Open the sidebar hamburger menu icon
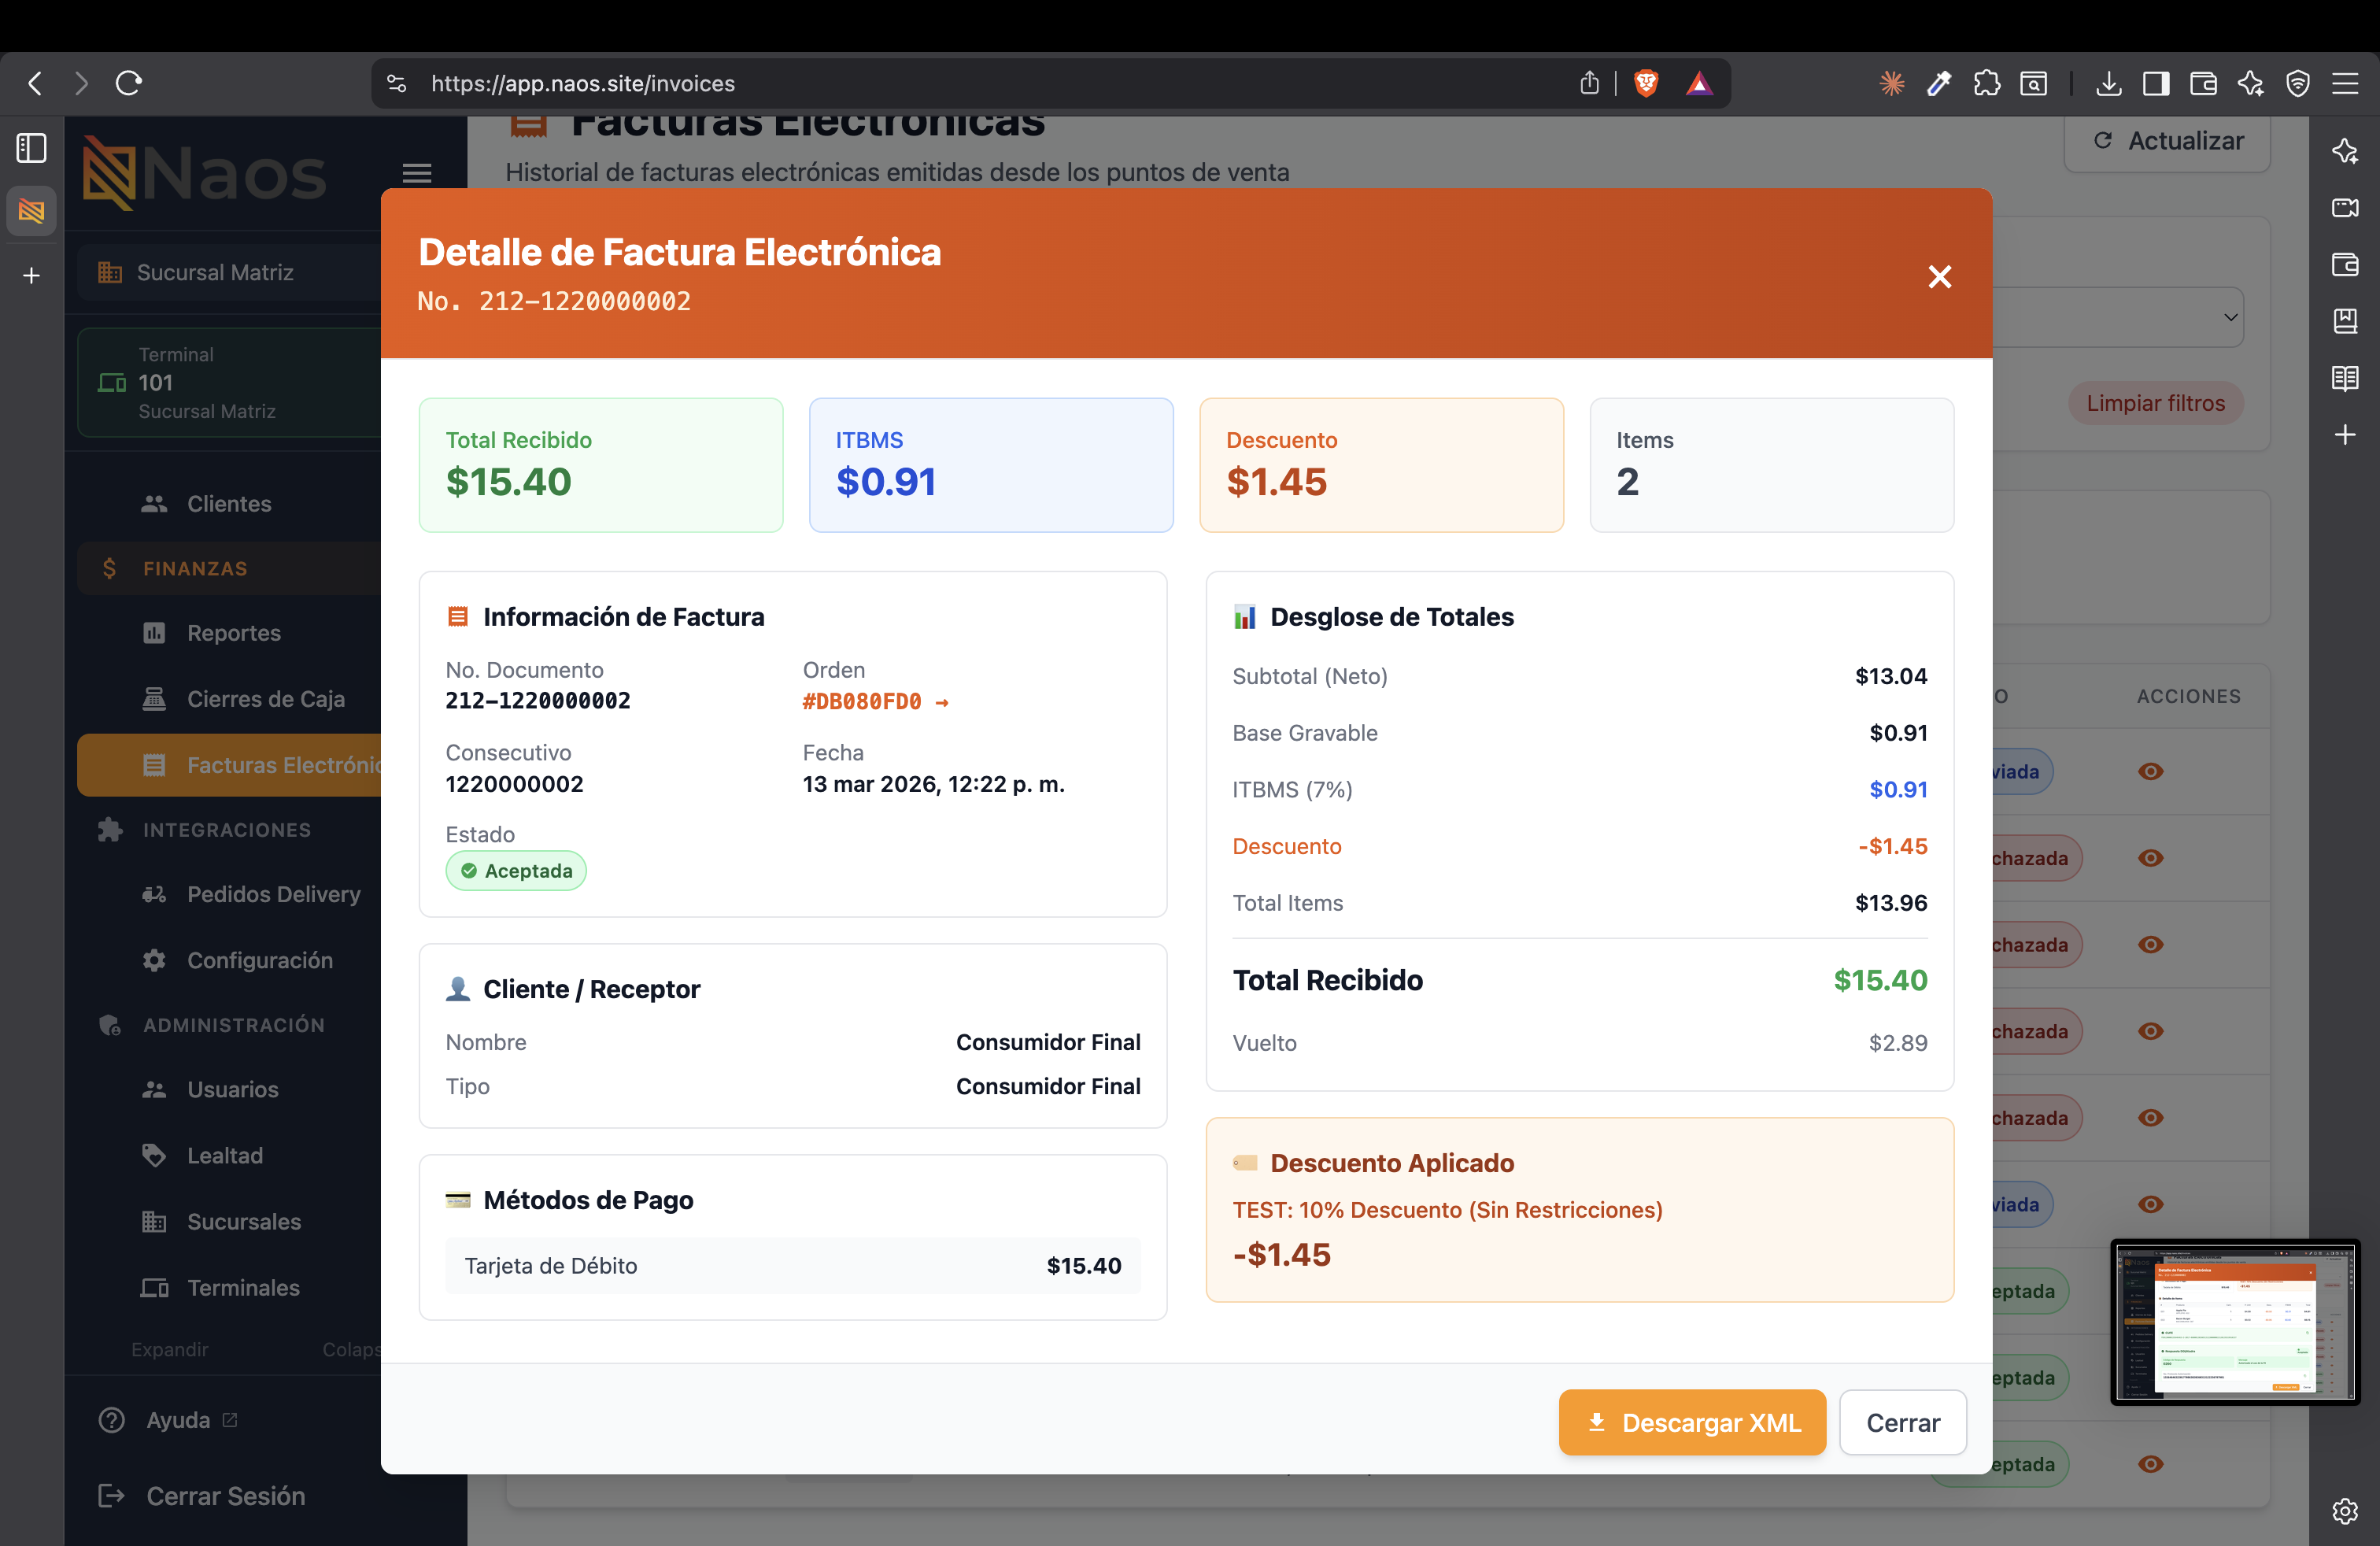 click(x=417, y=174)
